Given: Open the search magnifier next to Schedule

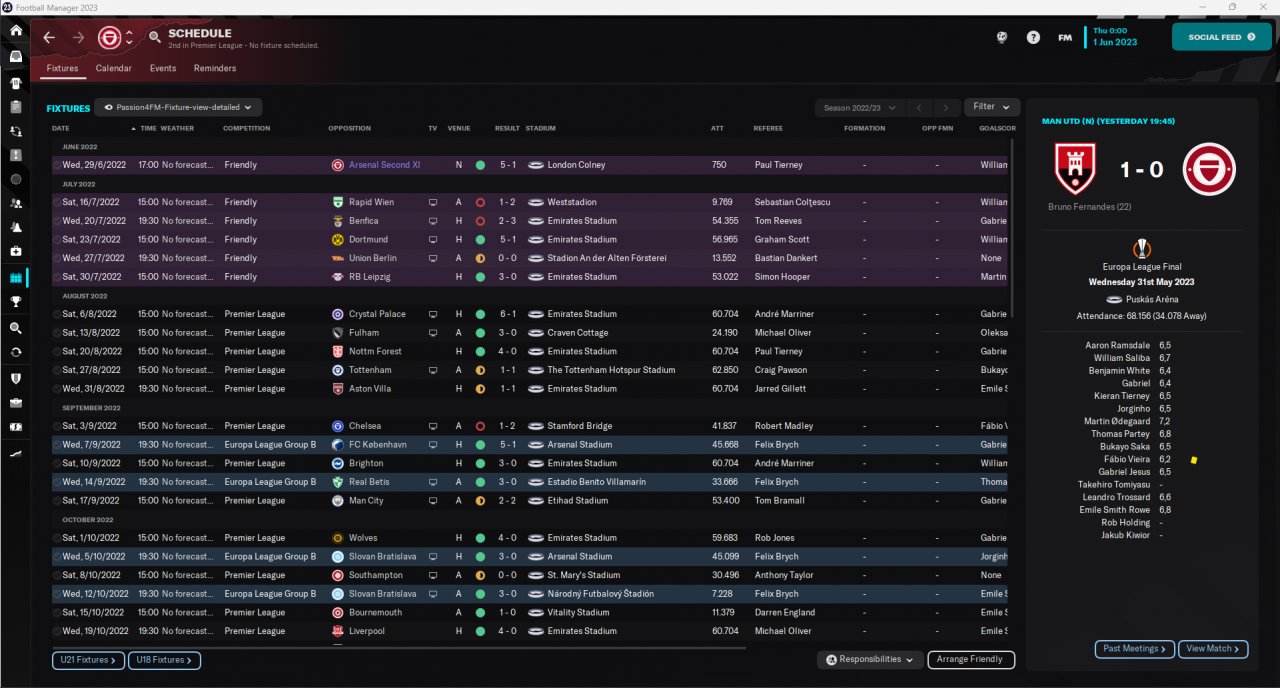Looking at the screenshot, I should (154, 37).
